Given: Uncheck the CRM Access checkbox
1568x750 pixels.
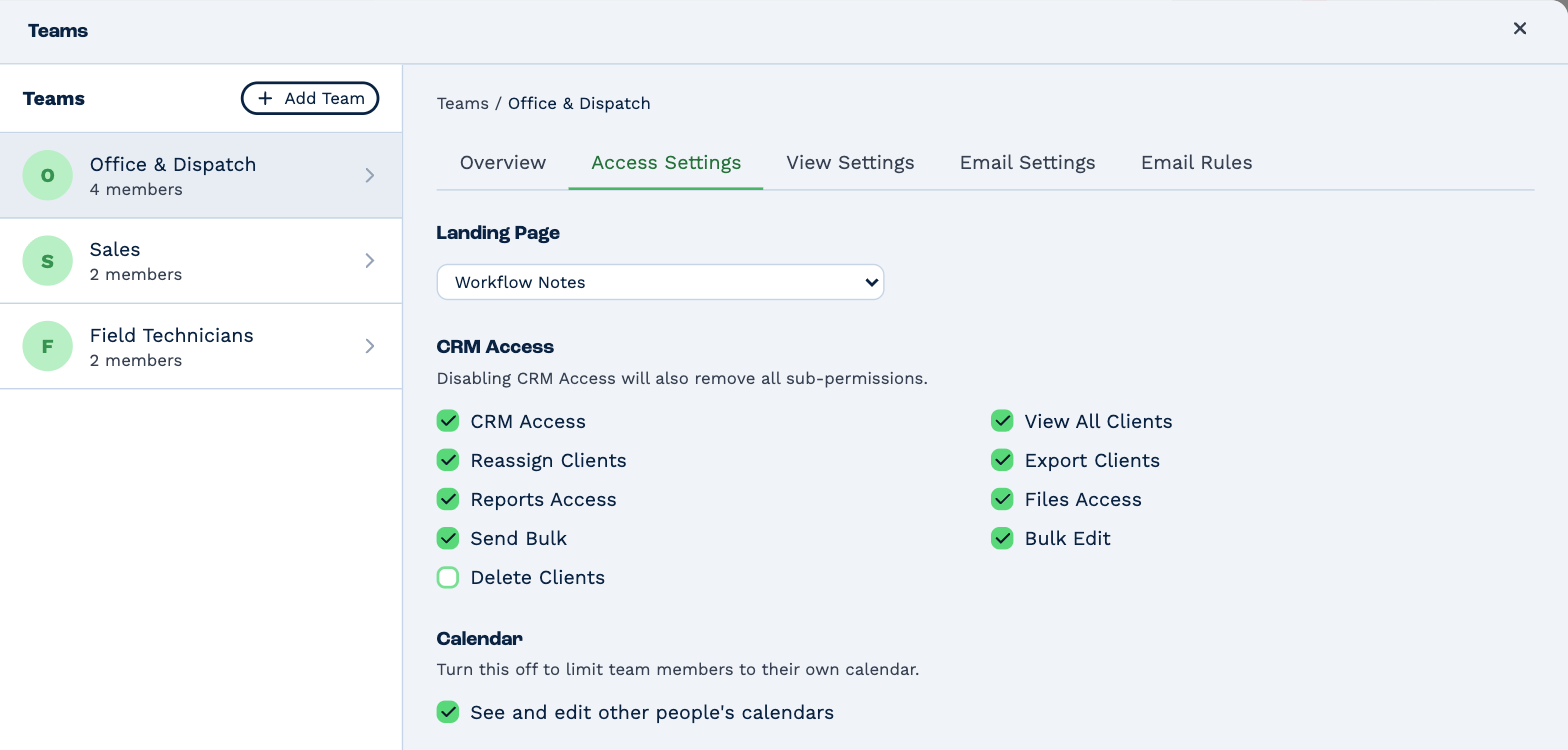Looking at the screenshot, I should tap(448, 421).
